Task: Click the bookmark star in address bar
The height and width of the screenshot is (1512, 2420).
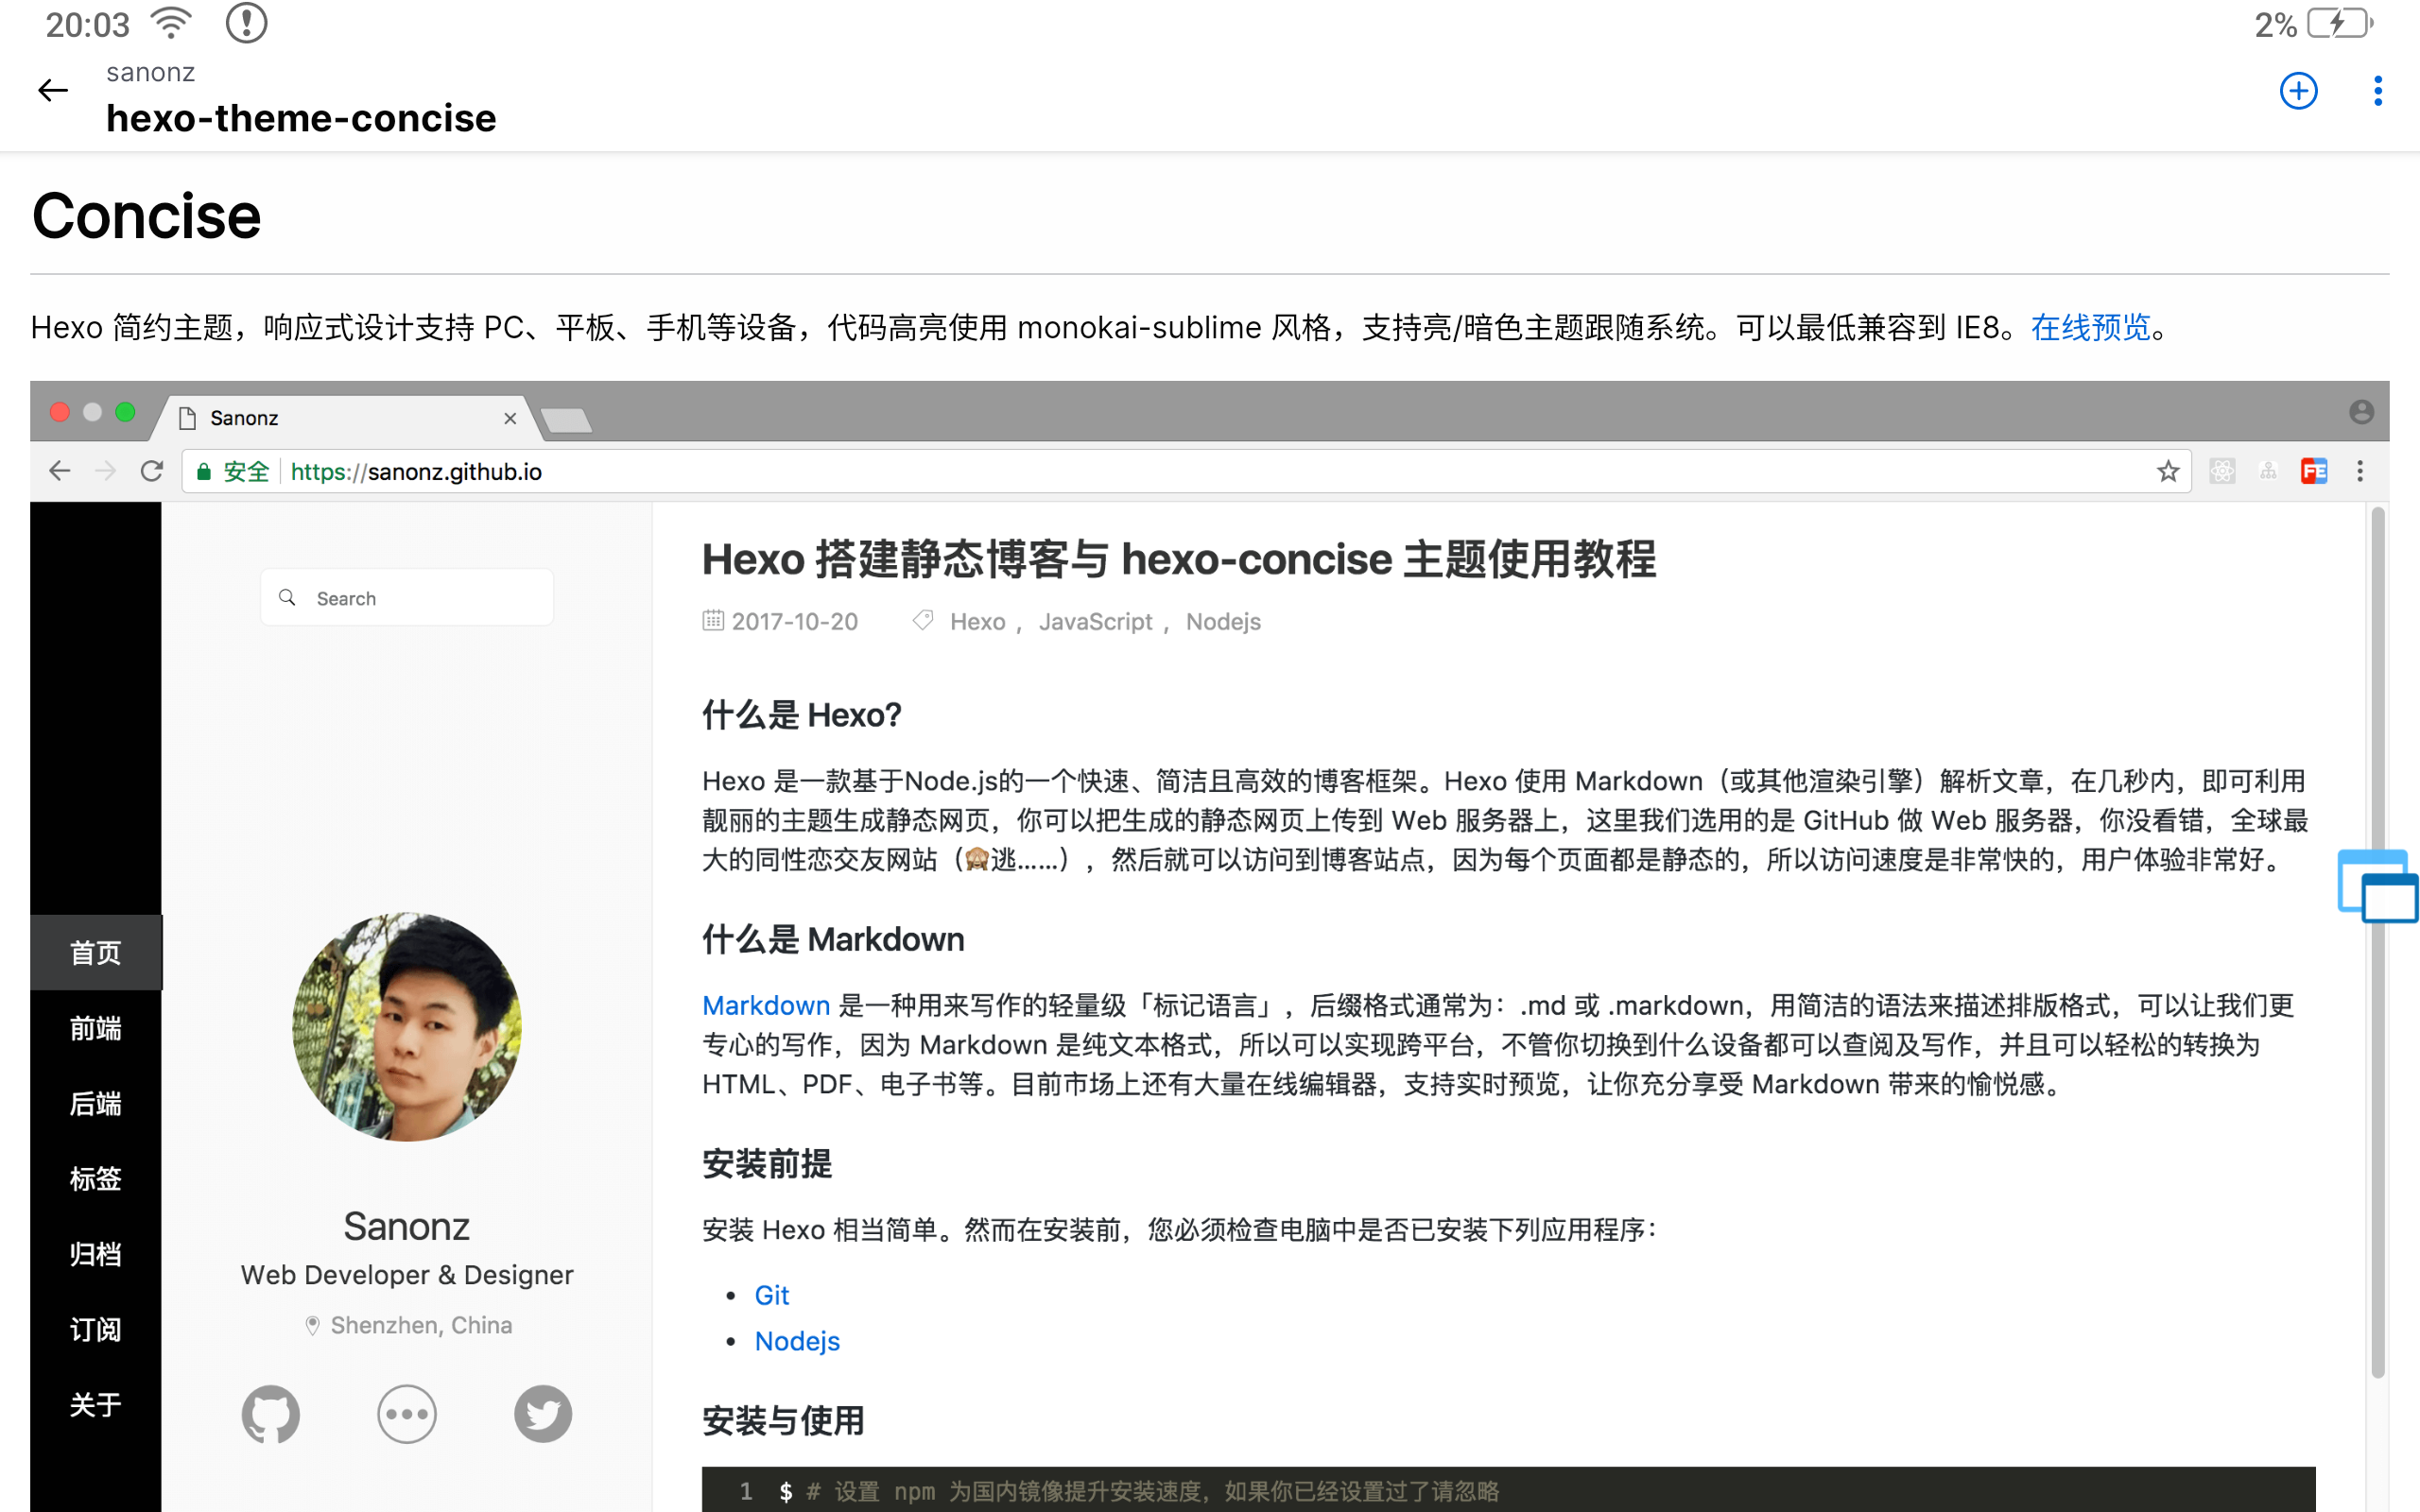Action: (2167, 471)
